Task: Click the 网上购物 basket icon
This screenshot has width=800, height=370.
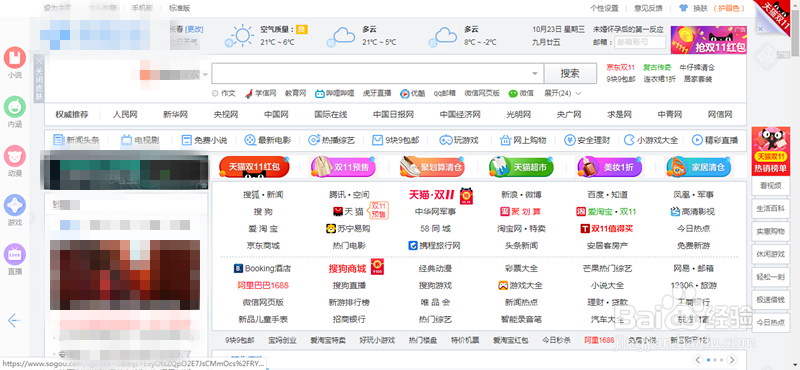Action: pos(505,140)
